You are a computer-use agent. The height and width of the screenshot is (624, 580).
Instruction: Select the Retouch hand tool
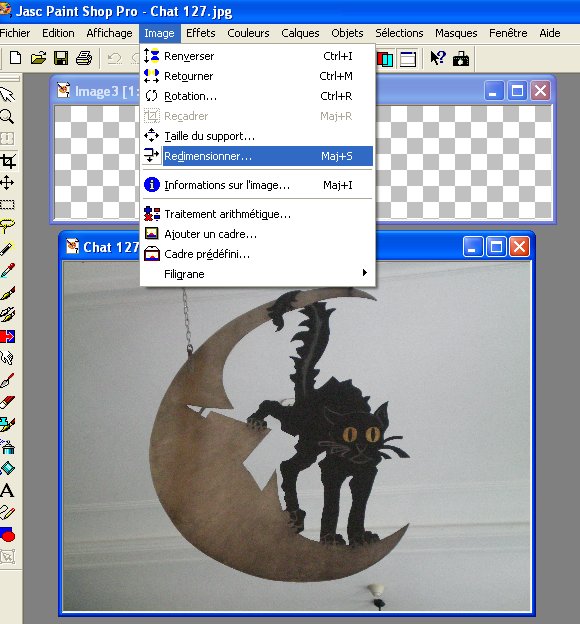point(7,358)
